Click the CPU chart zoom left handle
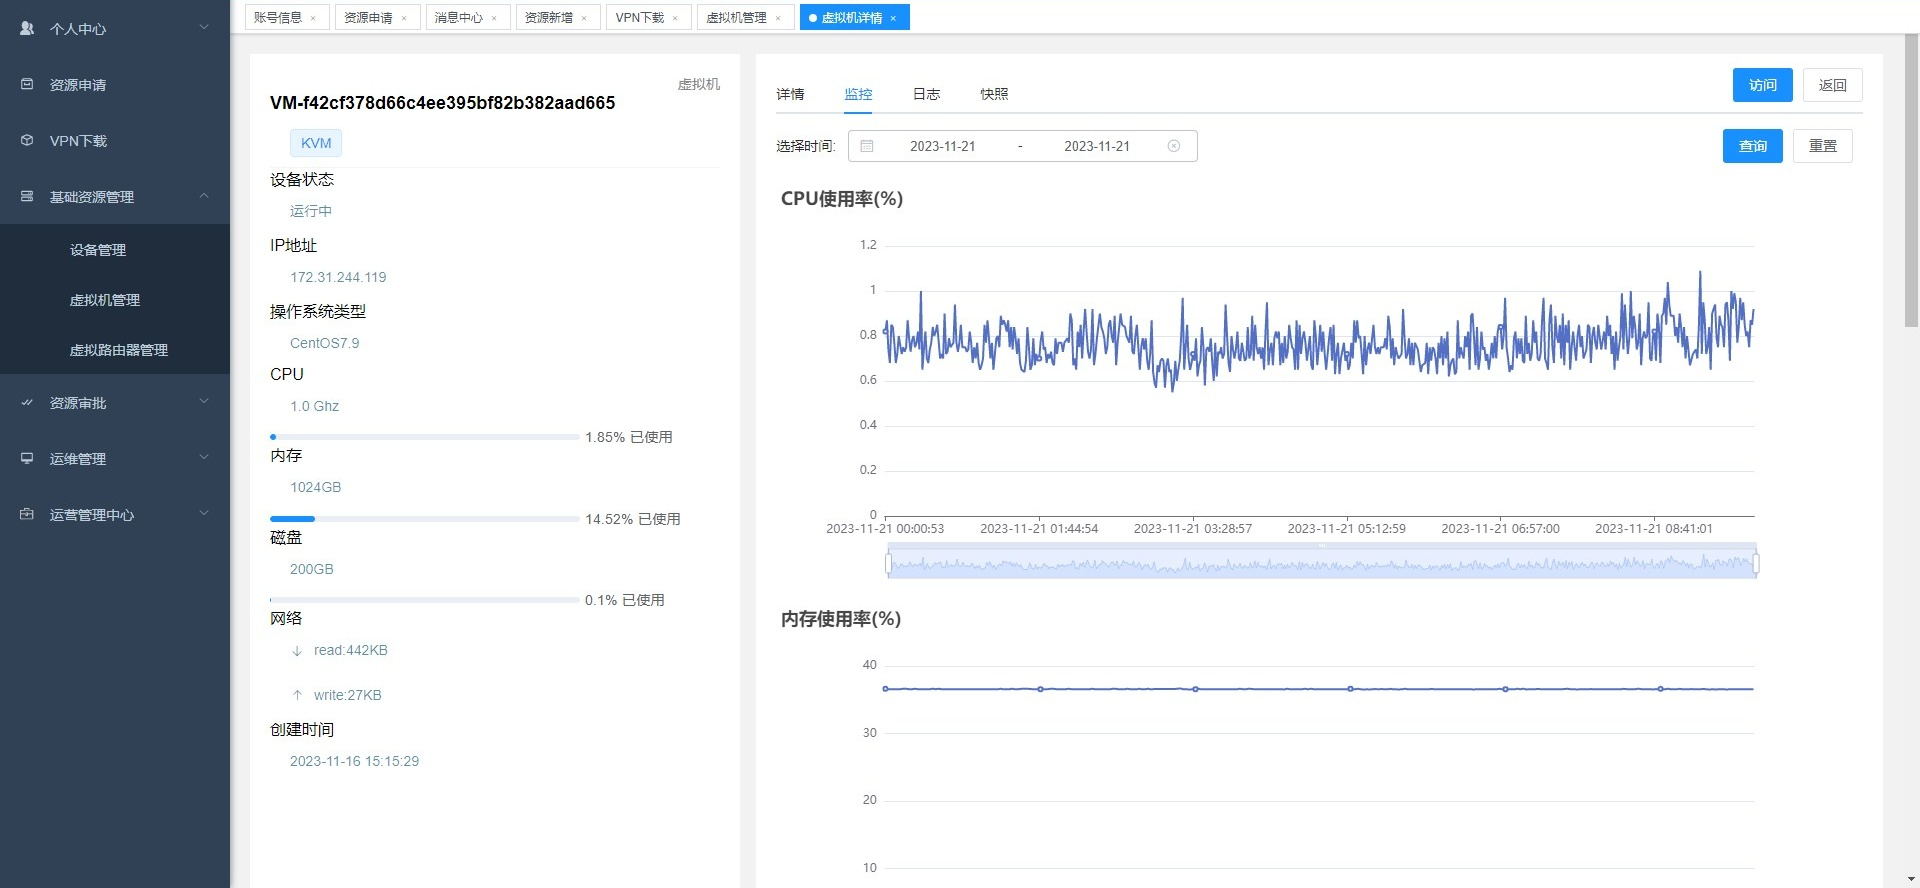 click(x=888, y=564)
